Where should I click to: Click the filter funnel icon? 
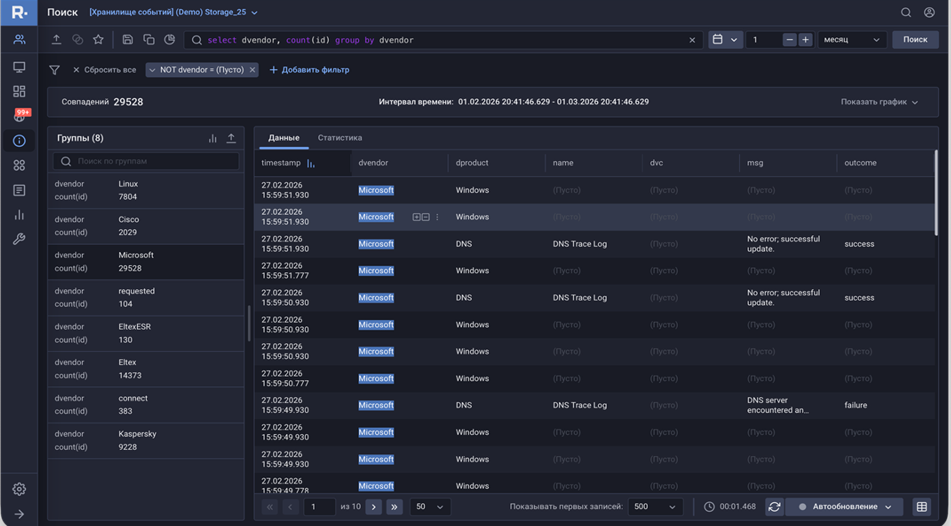pyautogui.click(x=55, y=70)
